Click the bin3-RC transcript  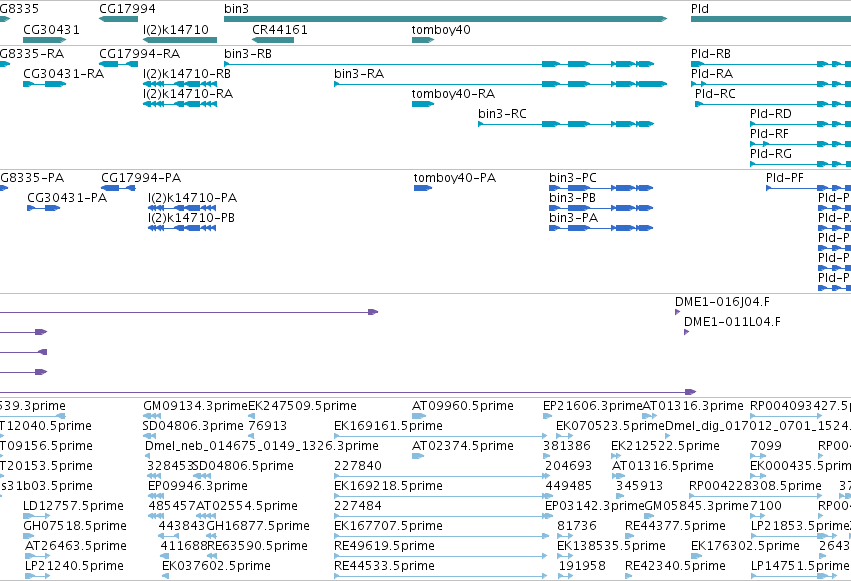pos(566,124)
